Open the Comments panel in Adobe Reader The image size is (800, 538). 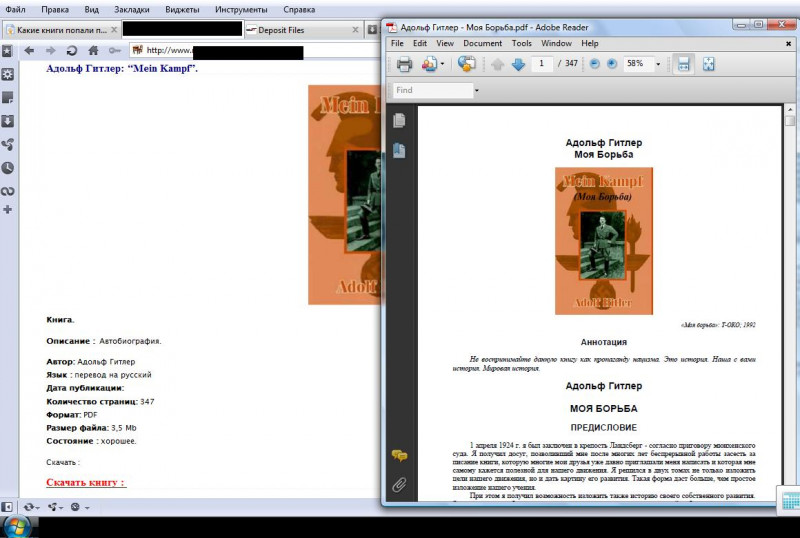point(399,455)
